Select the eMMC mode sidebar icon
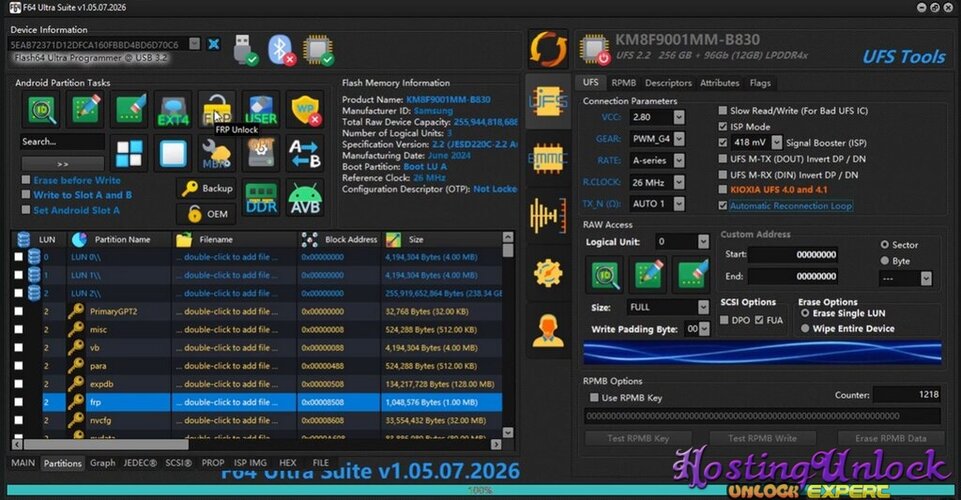Screen dimensions: 961x500 (548, 158)
